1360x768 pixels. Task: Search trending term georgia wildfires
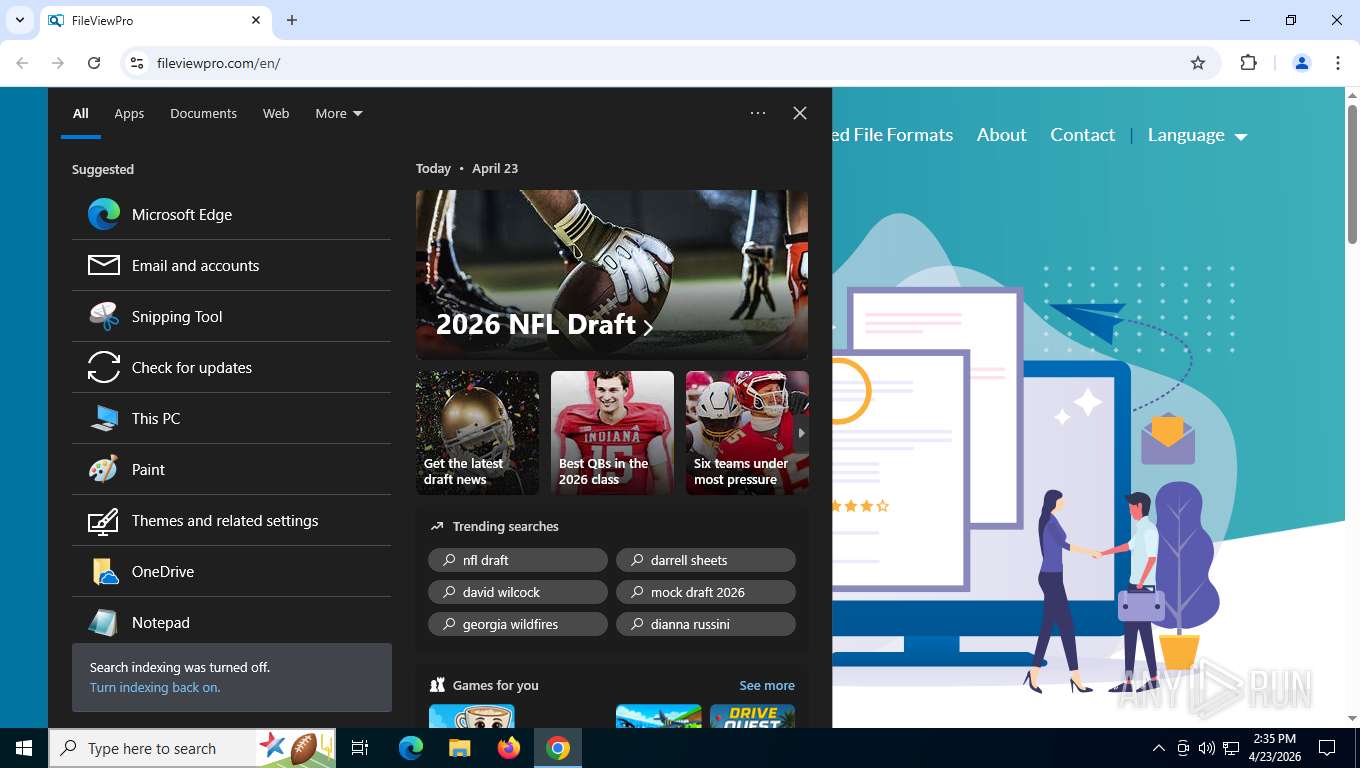click(518, 624)
